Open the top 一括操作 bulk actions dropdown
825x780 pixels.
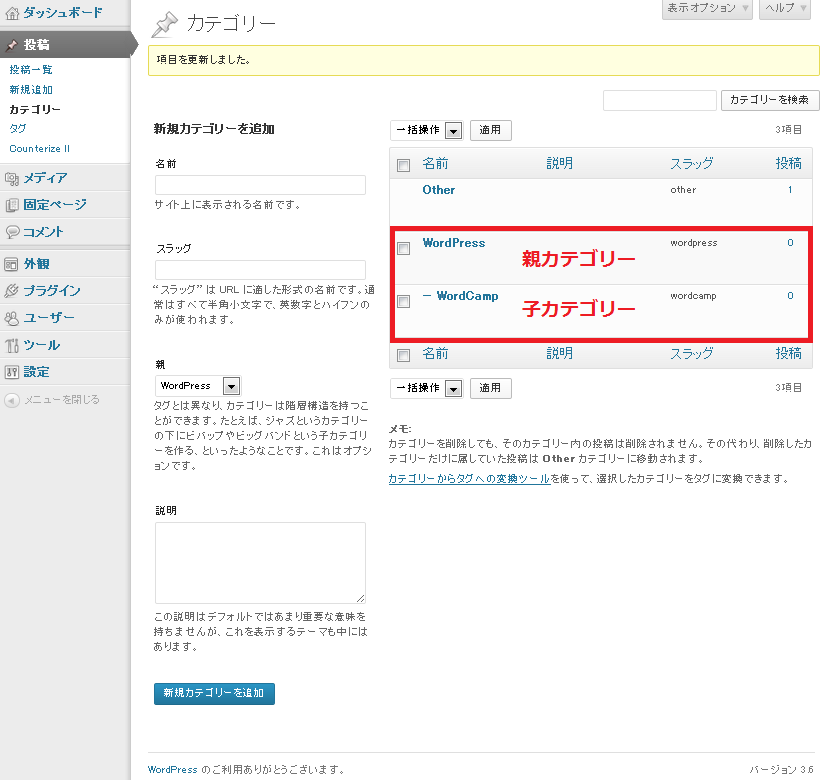tap(426, 130)
